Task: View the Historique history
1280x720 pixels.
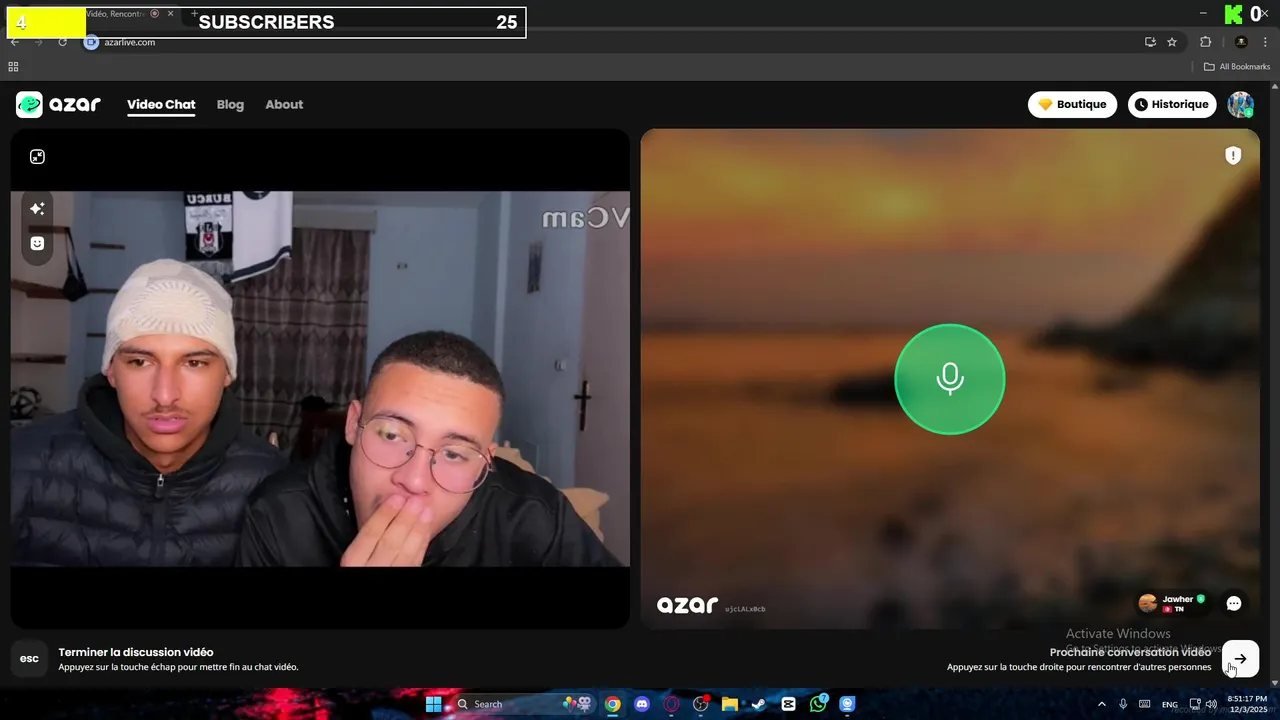Action: [1172, 104]
